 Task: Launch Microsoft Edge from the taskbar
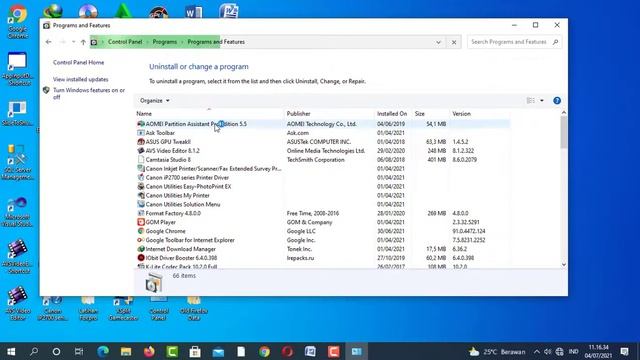[x=103, y=351]
